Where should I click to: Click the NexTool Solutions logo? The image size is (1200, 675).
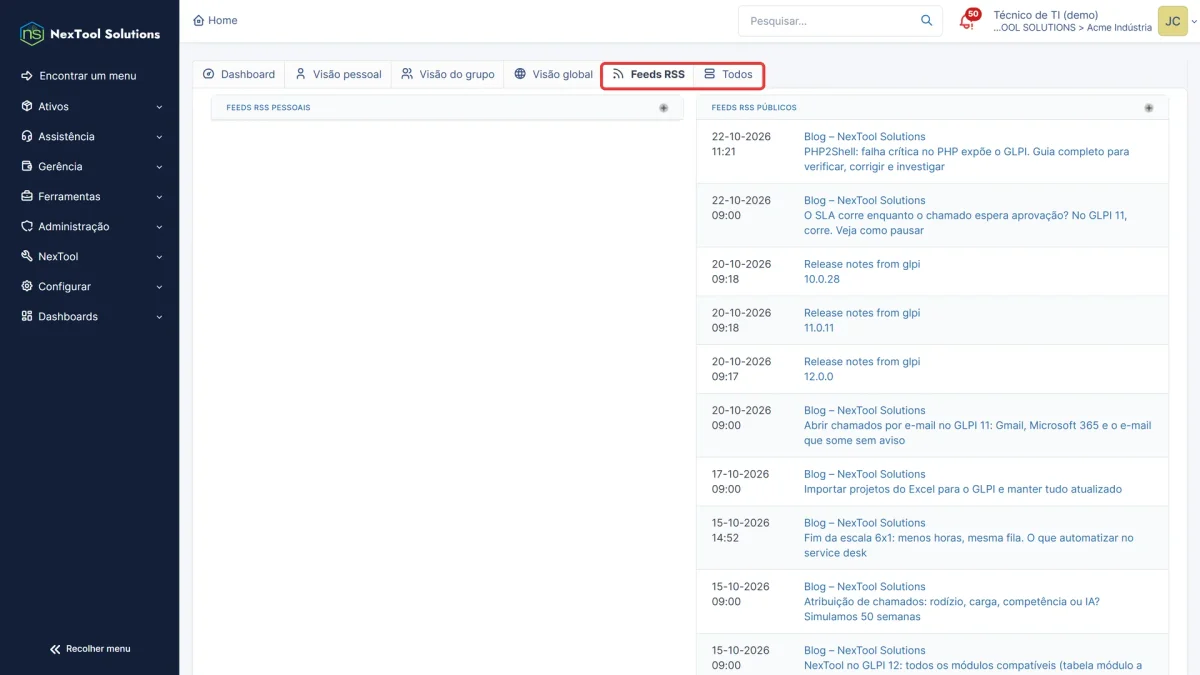pyautogui.click(x=90, y=33)
